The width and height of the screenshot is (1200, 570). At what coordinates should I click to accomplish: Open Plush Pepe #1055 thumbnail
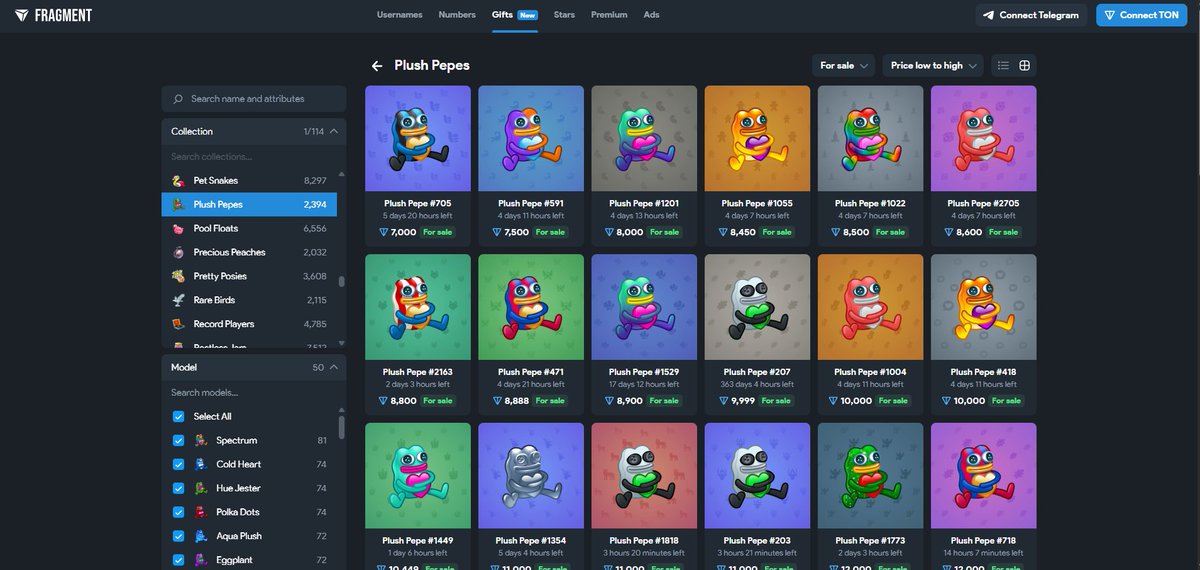(x=757, y=139)
